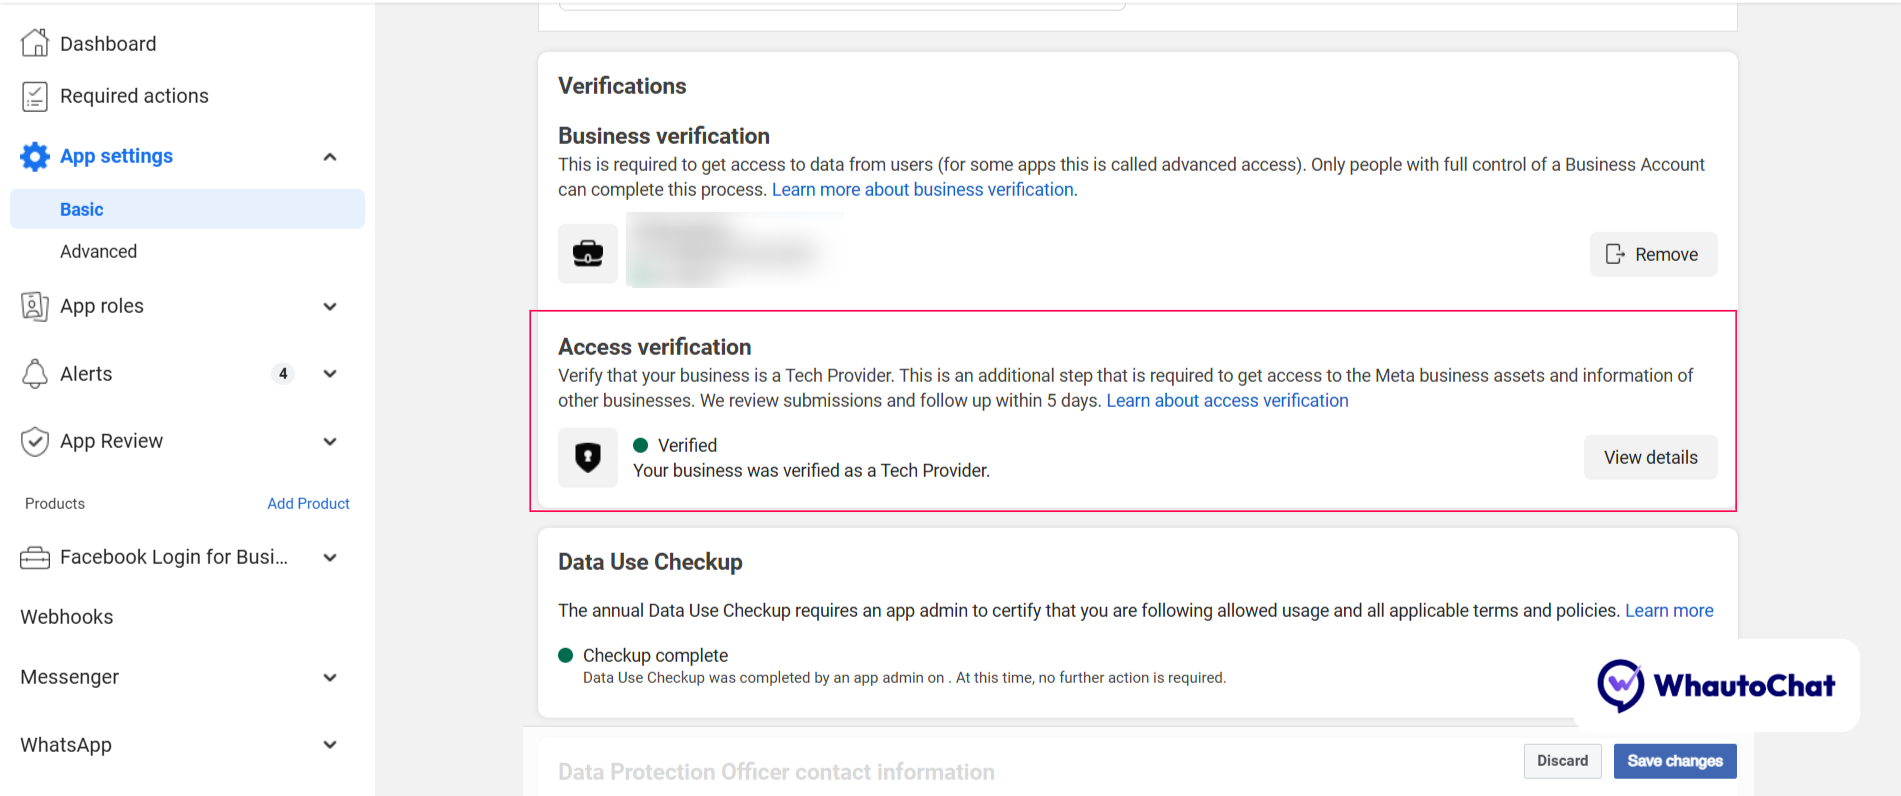
Task: Expand the WhatsApp section
Action: 330,744
